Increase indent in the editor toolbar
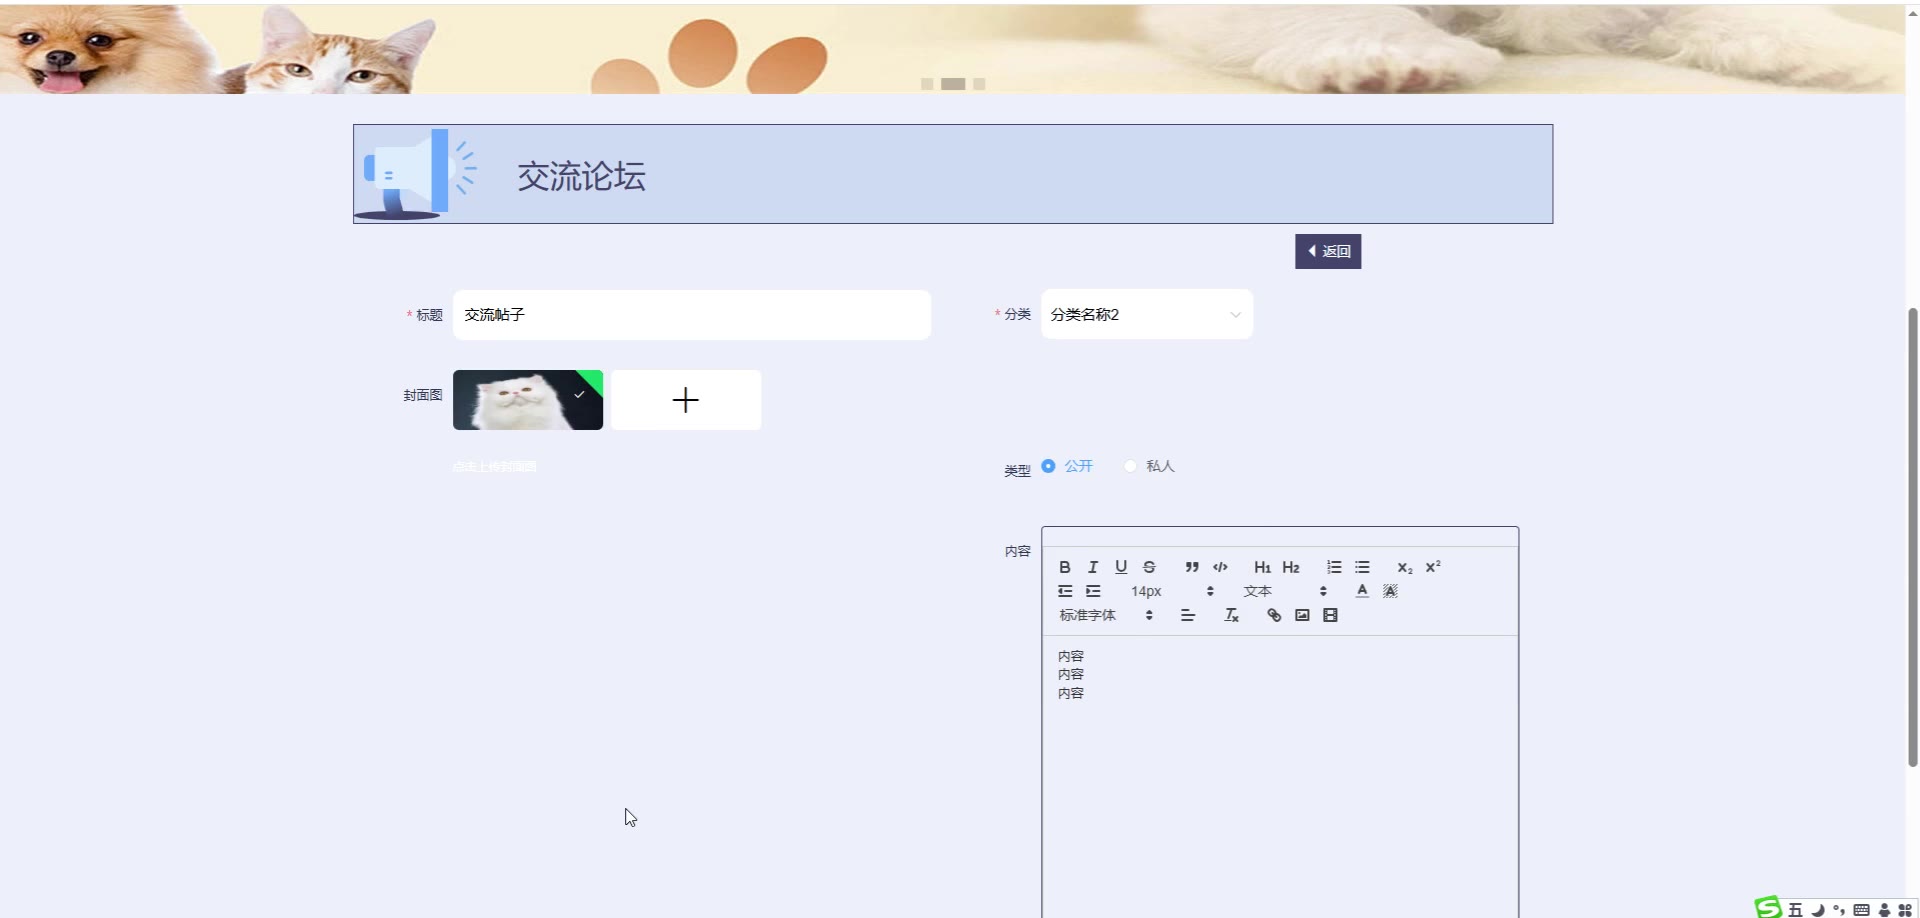Image resolution: width=1920 pixels, height=918 pixels. coord(1093,591)
